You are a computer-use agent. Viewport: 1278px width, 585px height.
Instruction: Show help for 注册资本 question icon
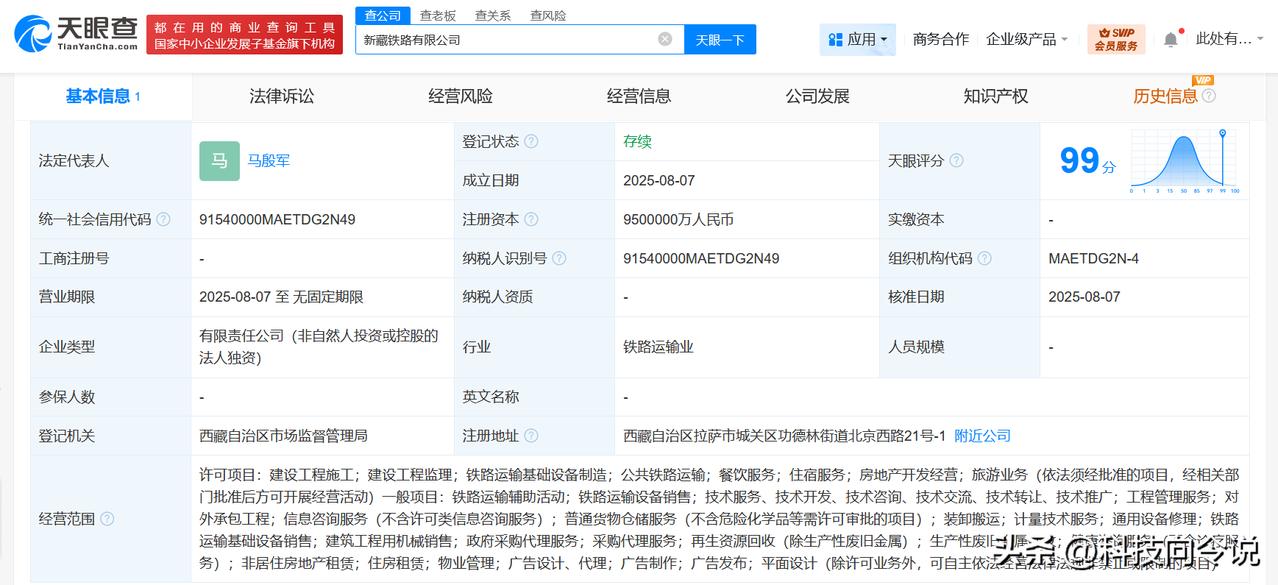(x=531, y=220)
